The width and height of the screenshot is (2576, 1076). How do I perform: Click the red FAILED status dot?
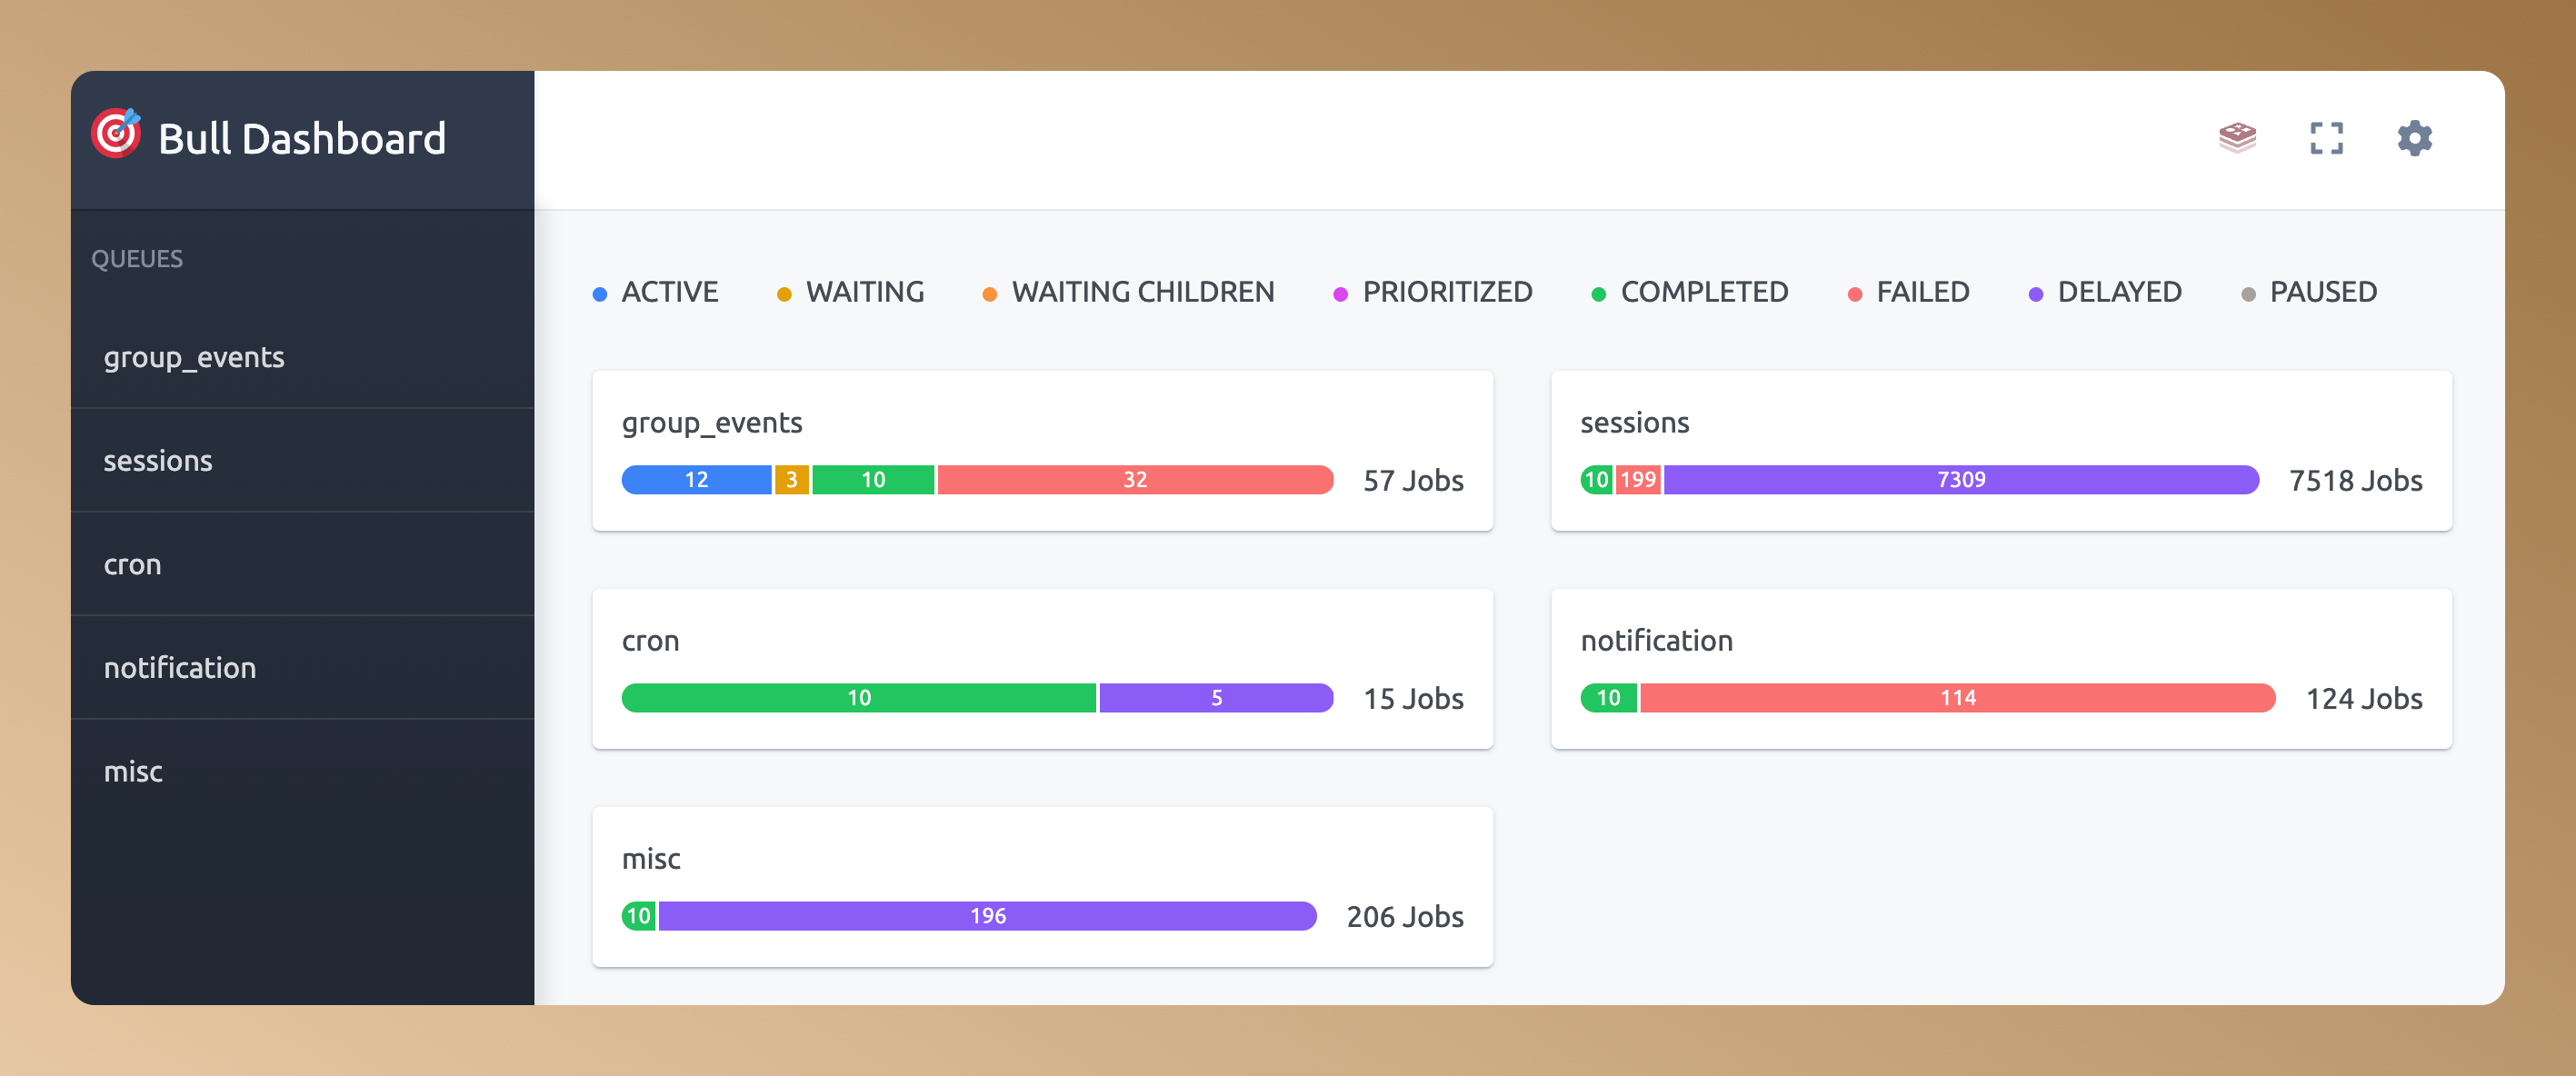(1855, 293)
